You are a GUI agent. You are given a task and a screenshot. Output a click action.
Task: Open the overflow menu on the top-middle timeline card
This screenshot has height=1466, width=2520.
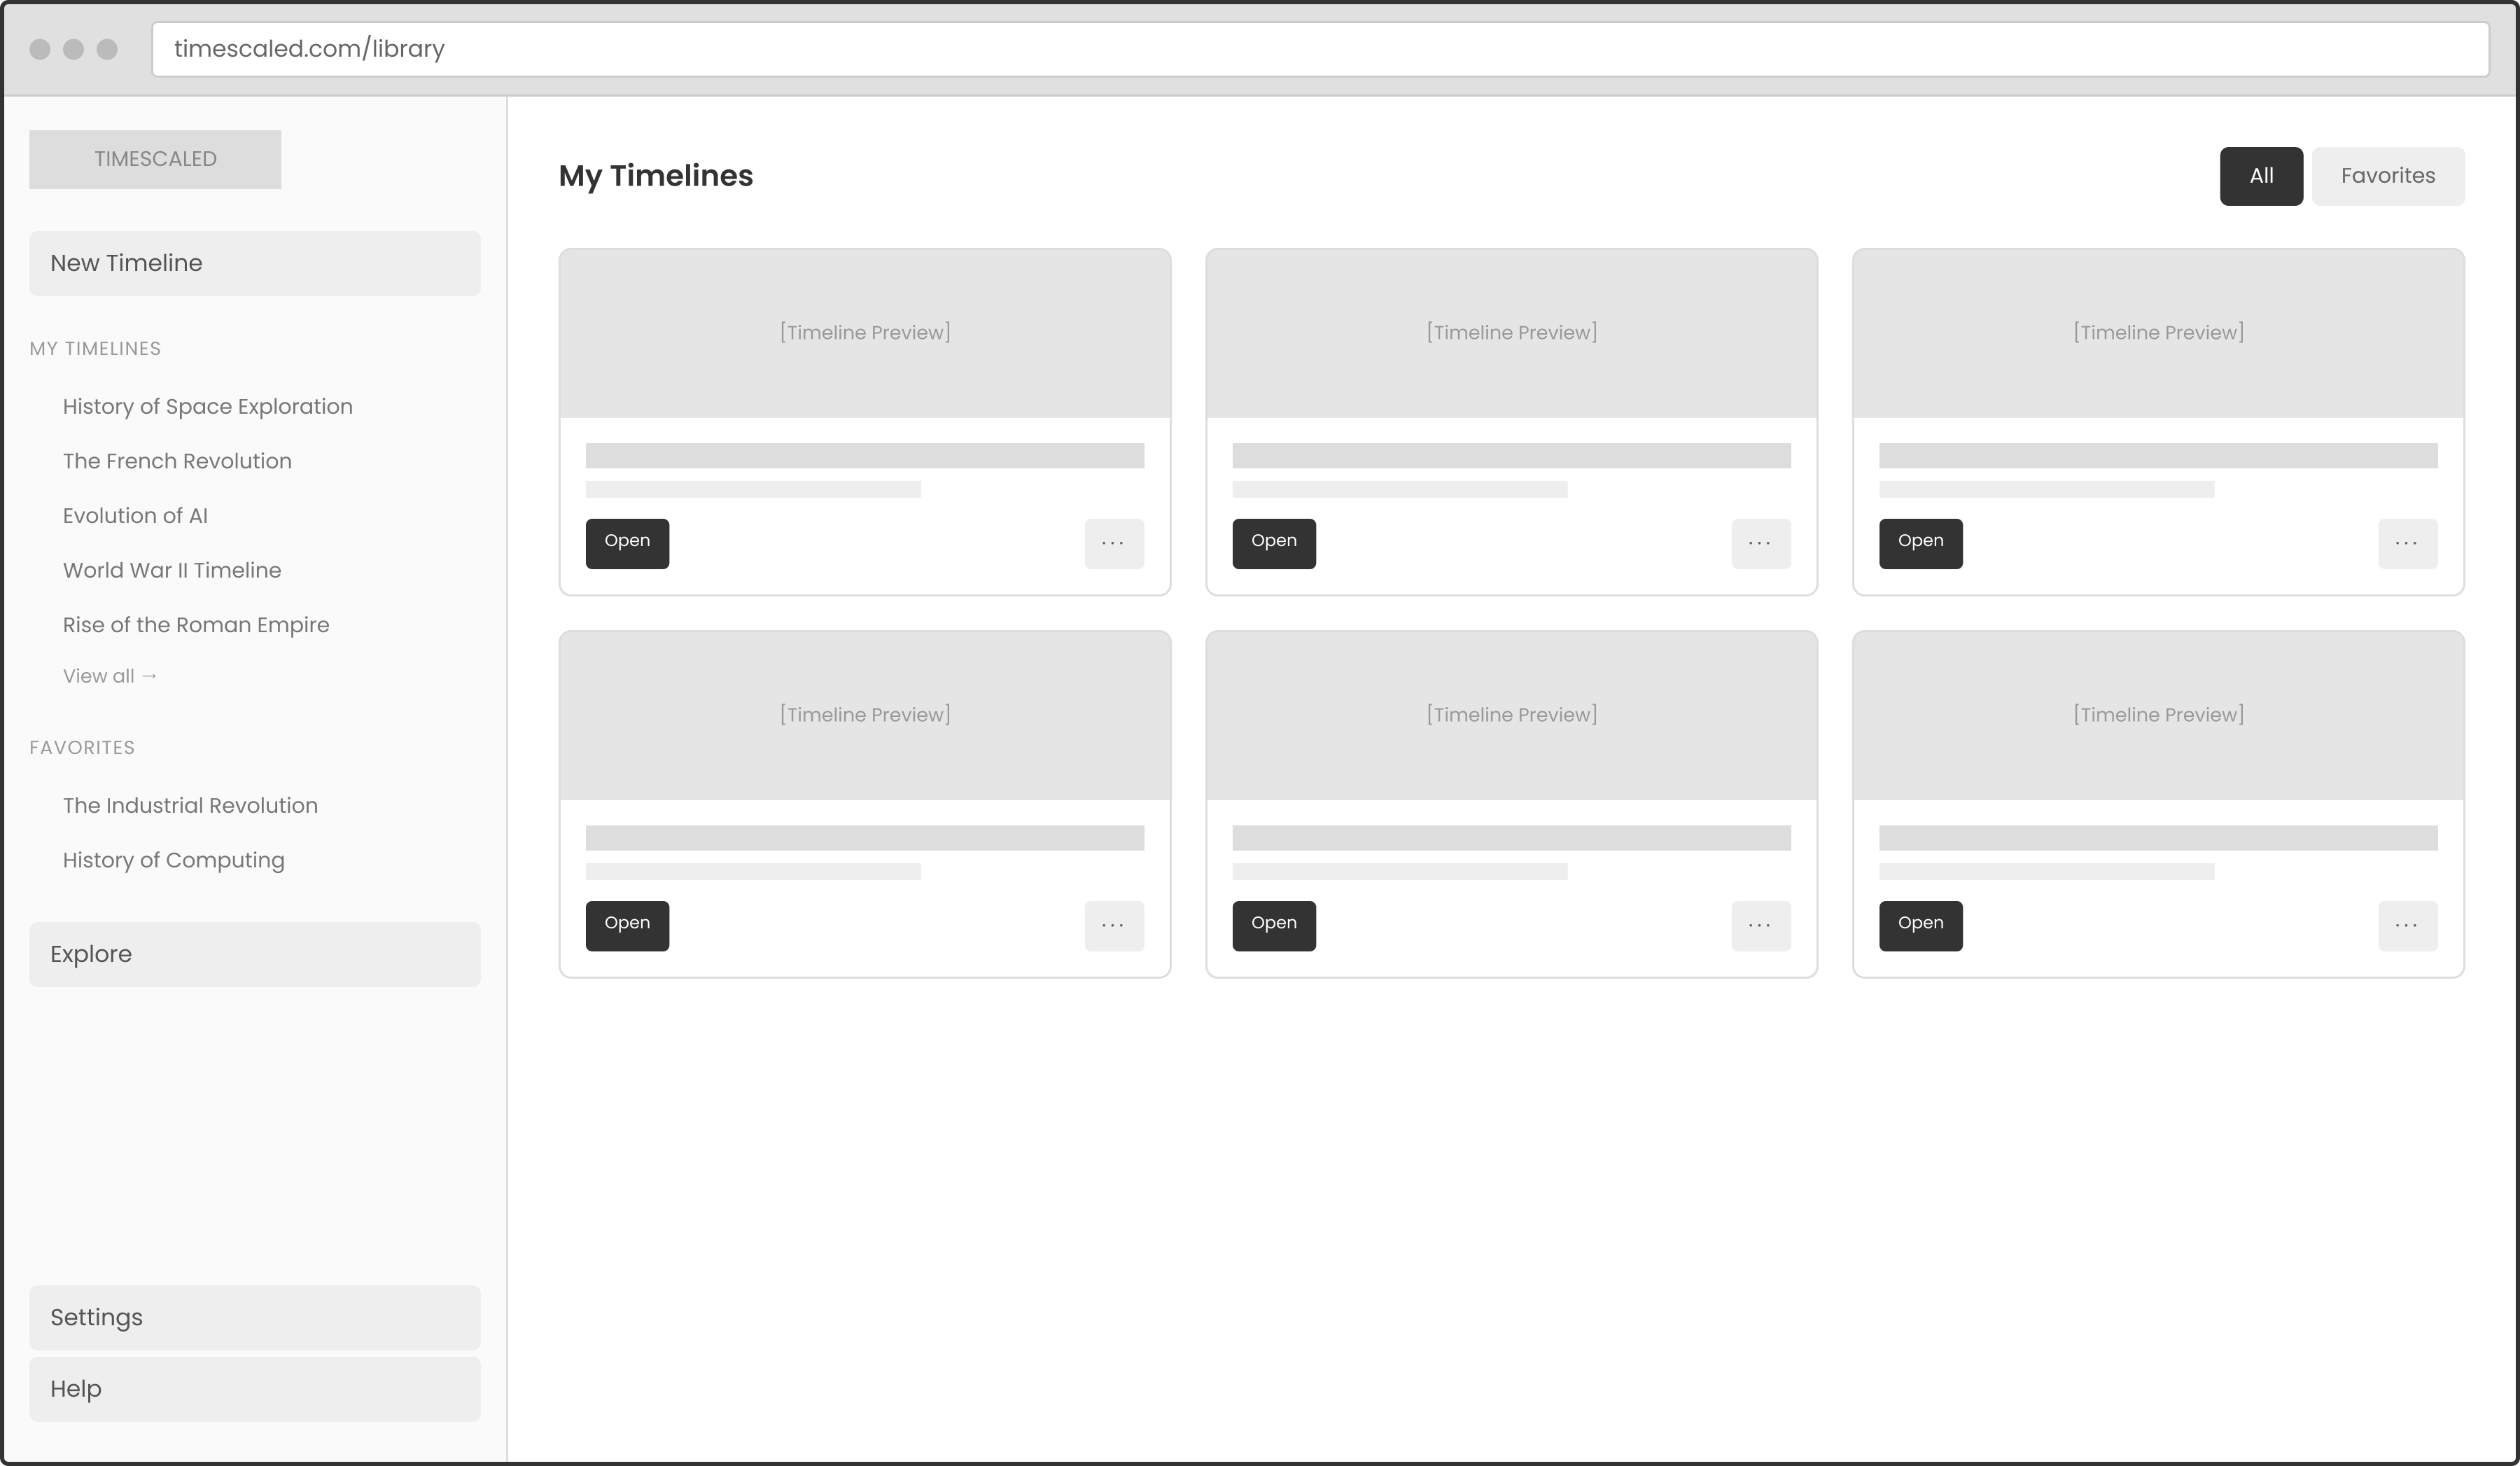pyautogui.click(x=1760, y=543)
